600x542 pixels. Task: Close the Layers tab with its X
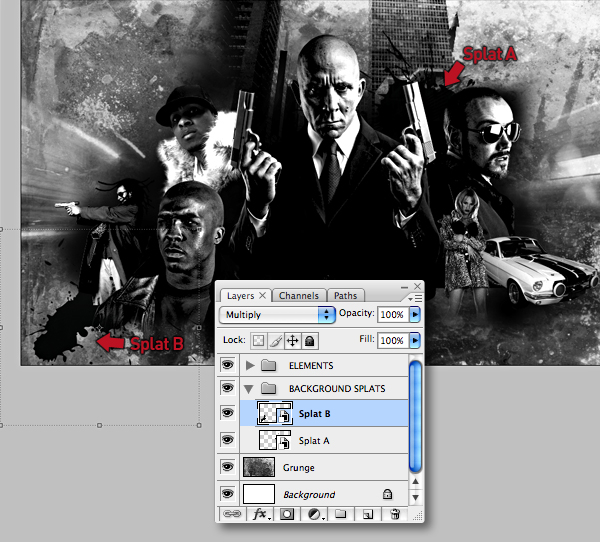[262, 295]
